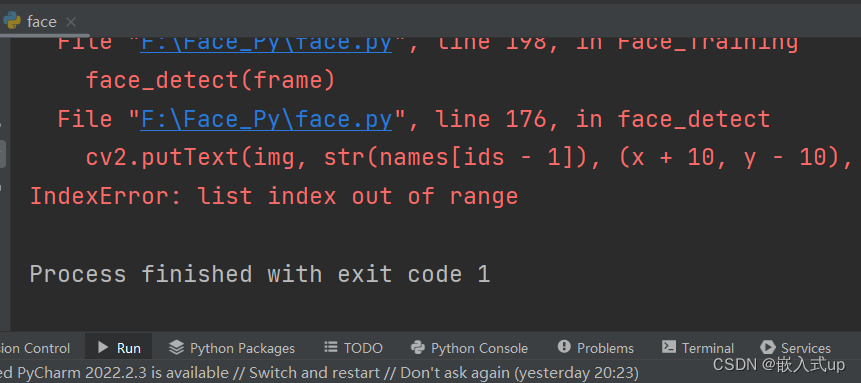Click the face_detect(frame) traceback line
861x383 pixels.
(210, 81)
